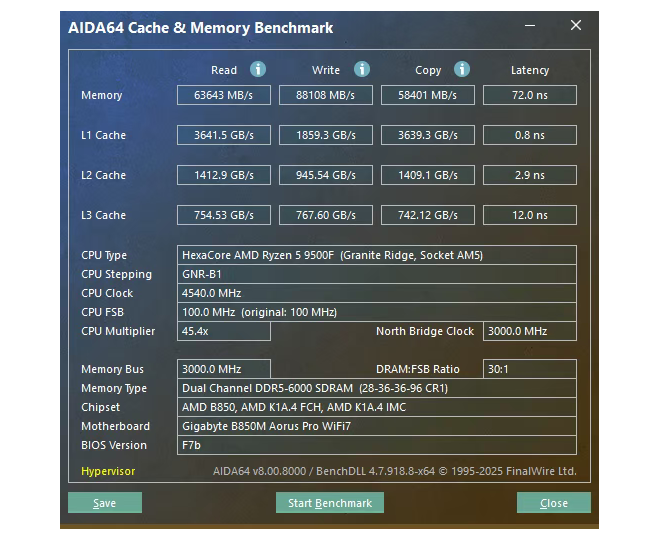Start the benchmark run
Image resolution: width=650 pixels, height=544 pixels.
click(x=330, y=503)
